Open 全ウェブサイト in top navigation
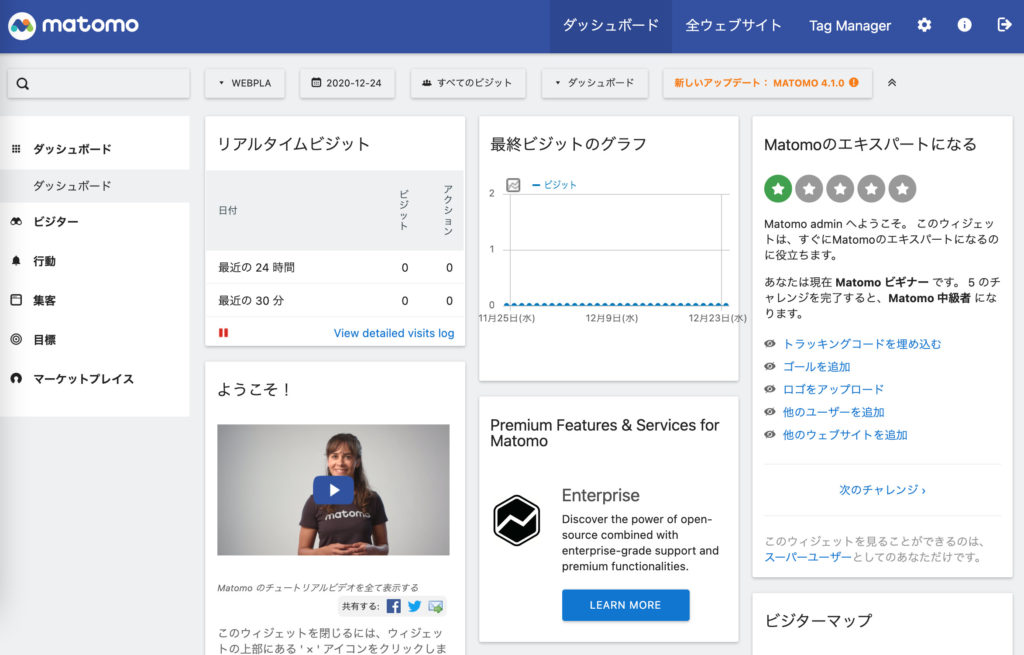 (x=733, y=25)
